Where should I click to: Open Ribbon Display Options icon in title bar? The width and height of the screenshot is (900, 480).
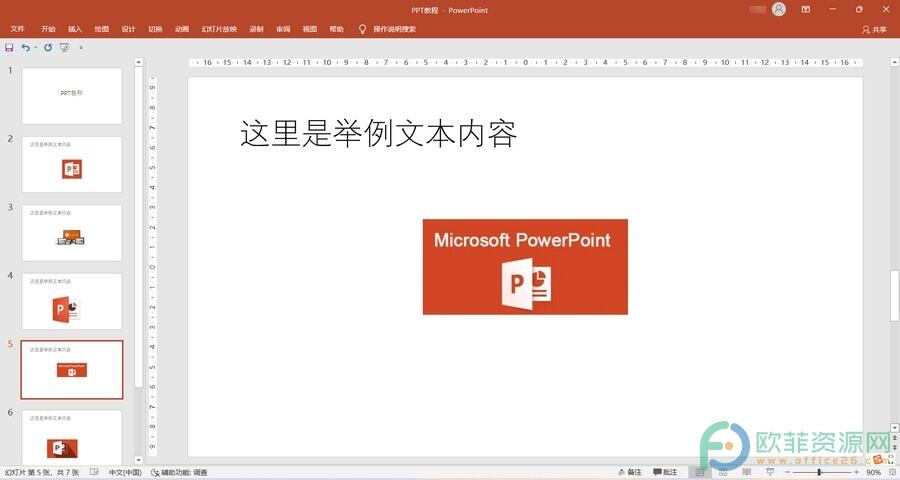click(x=806, y=9)
